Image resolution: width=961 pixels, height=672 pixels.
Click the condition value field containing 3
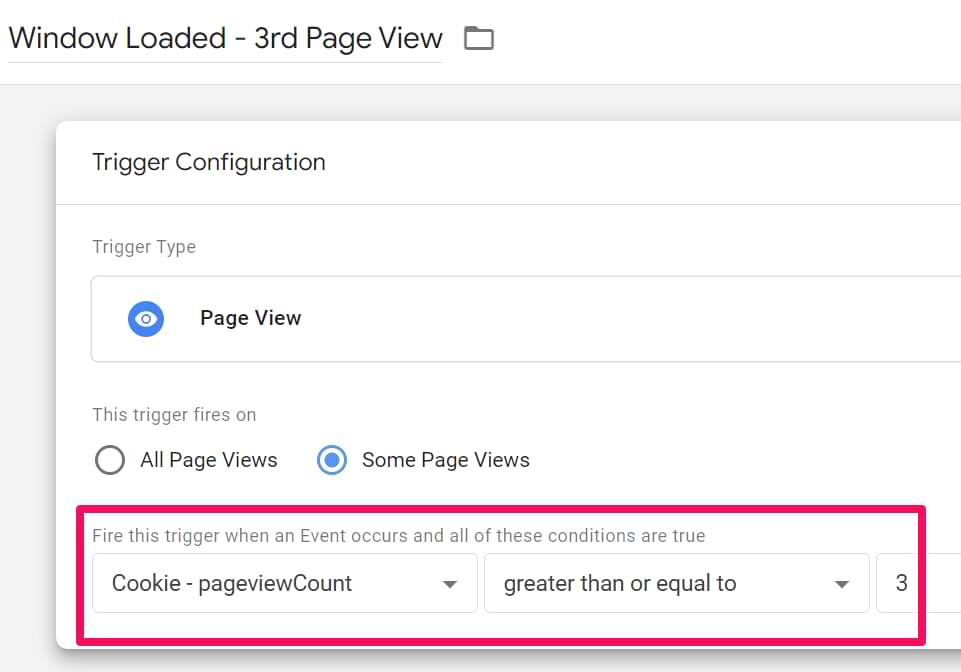(915, 583)
